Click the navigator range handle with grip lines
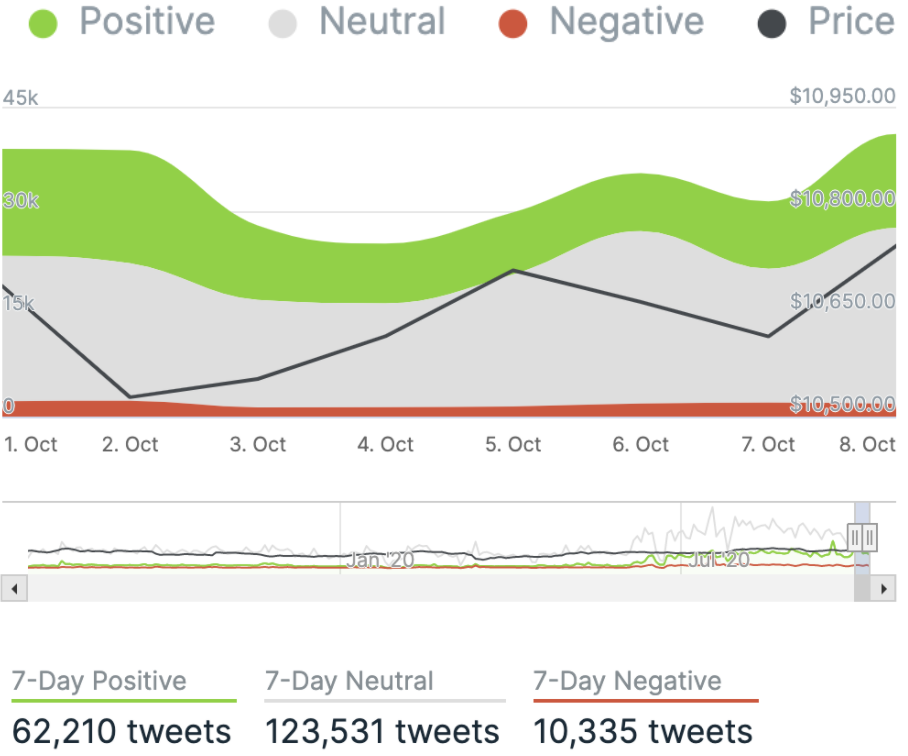This screenshot has width=908, height=756. [x=862, y=537]
